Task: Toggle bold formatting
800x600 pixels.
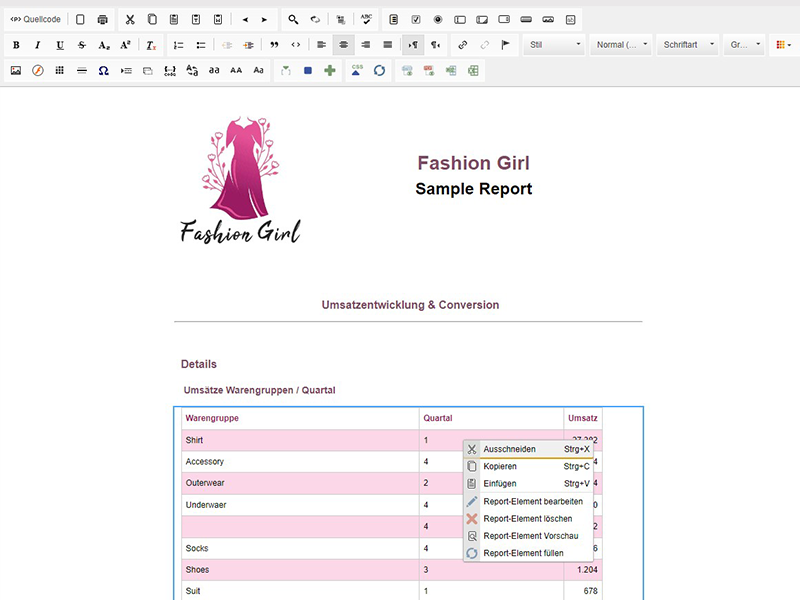Action: (x=16, y=45)
